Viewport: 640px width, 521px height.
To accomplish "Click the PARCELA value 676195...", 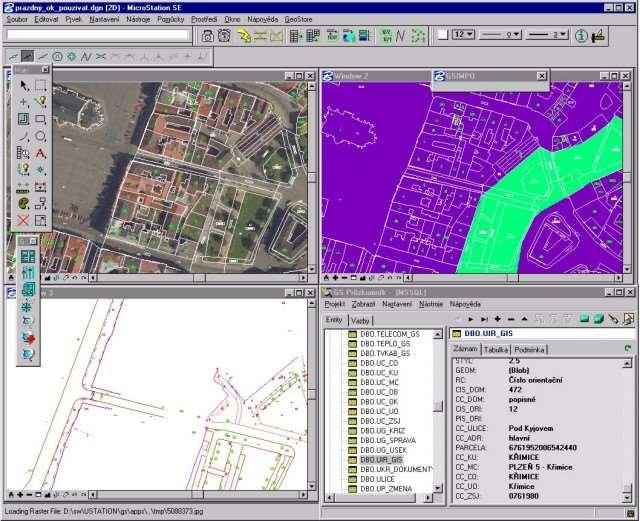I will tap(542, 448).
